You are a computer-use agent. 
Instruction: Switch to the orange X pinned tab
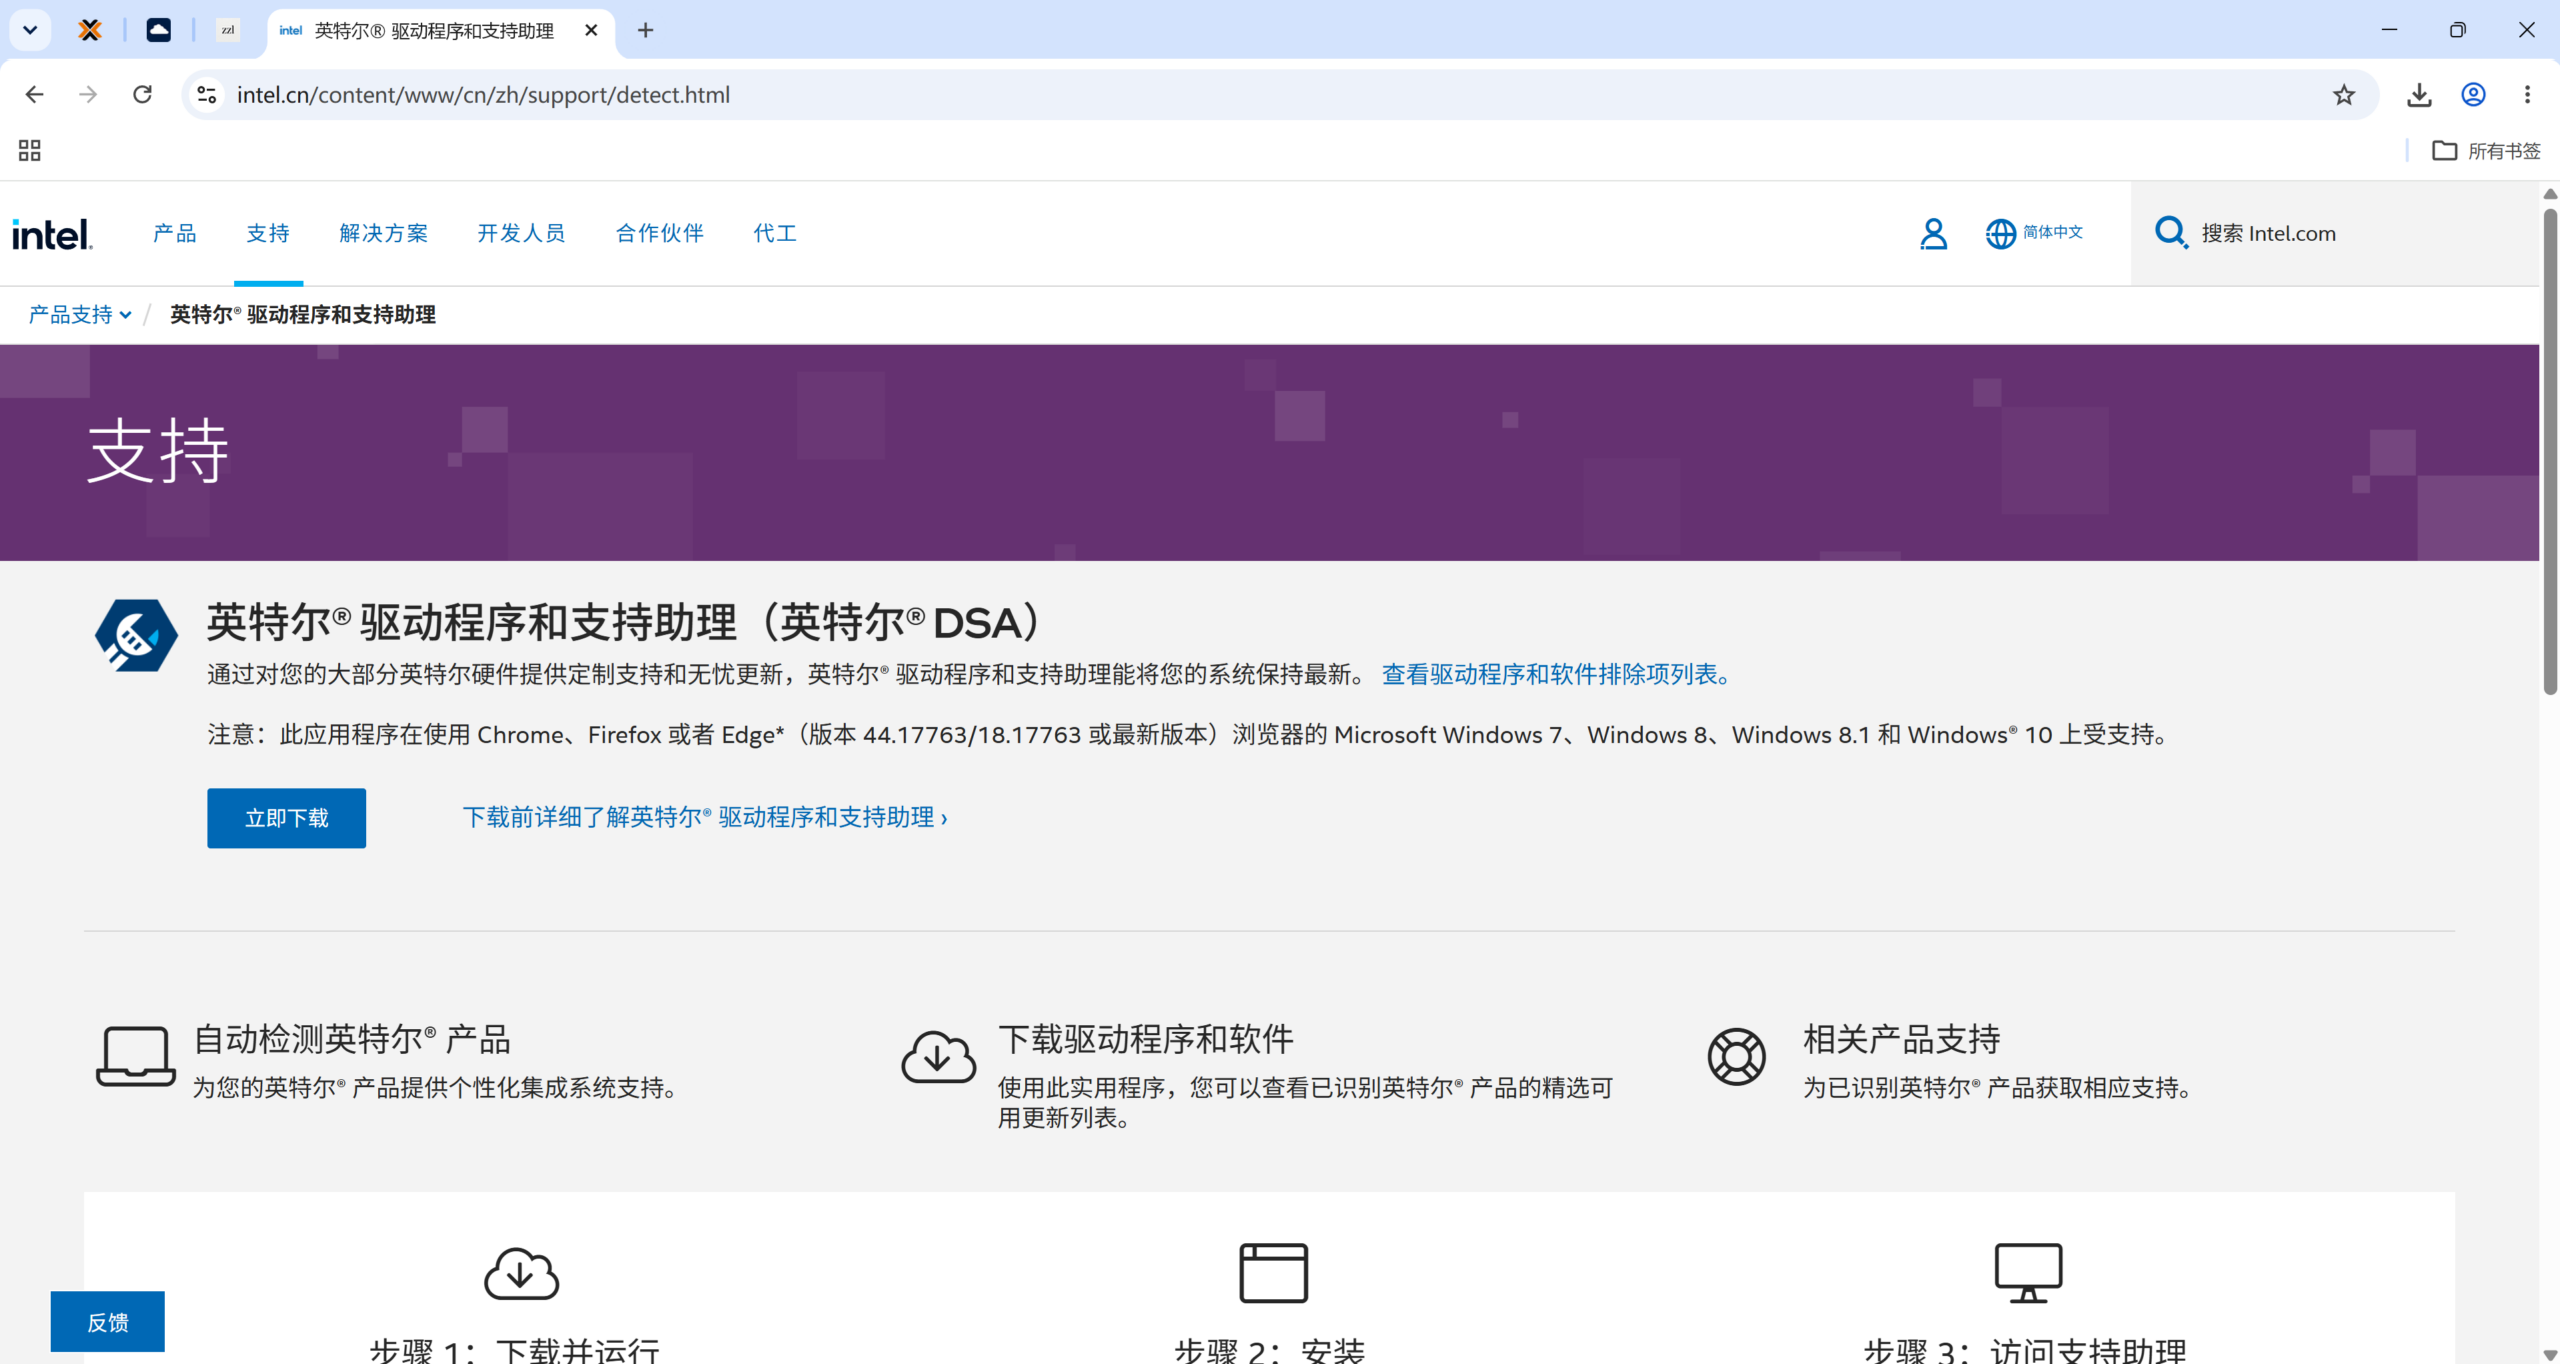tap(90, 30)
